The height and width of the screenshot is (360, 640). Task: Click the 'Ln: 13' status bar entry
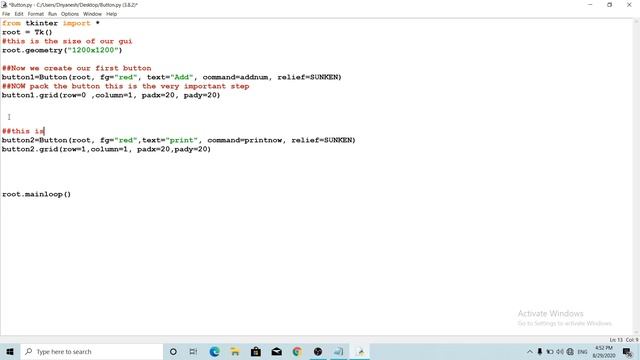[616, 340]
